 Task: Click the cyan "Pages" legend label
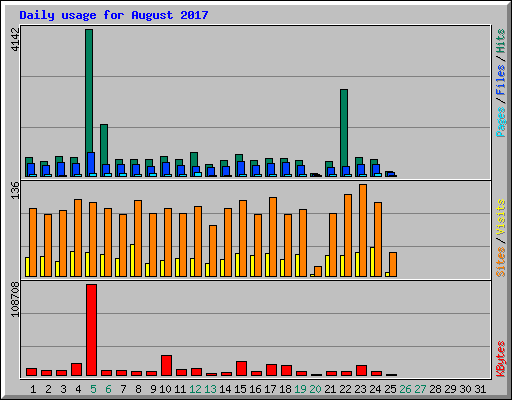pos(501,122)
